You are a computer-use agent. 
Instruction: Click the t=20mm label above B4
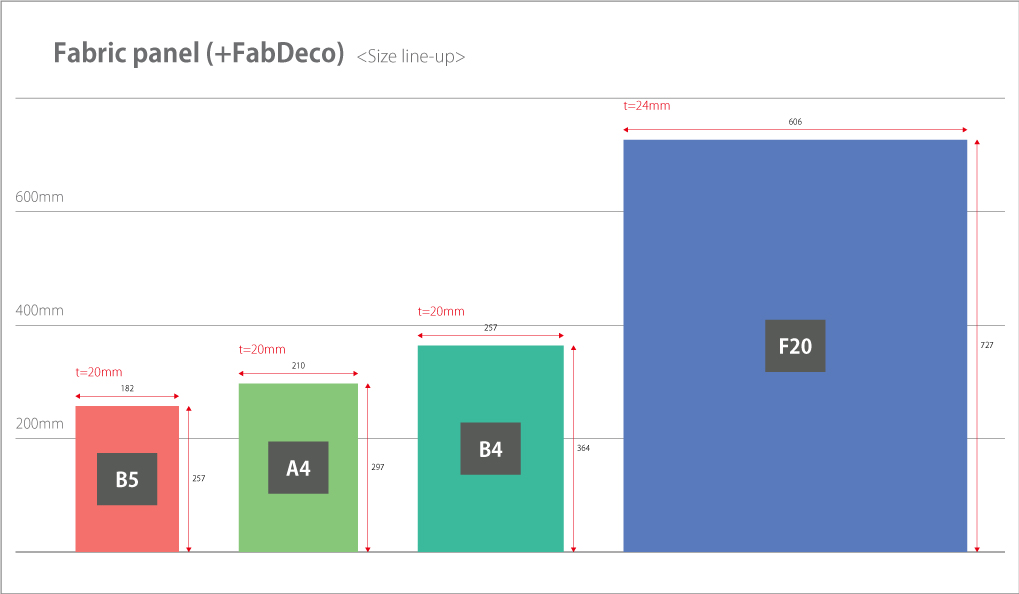click(441, 312)
